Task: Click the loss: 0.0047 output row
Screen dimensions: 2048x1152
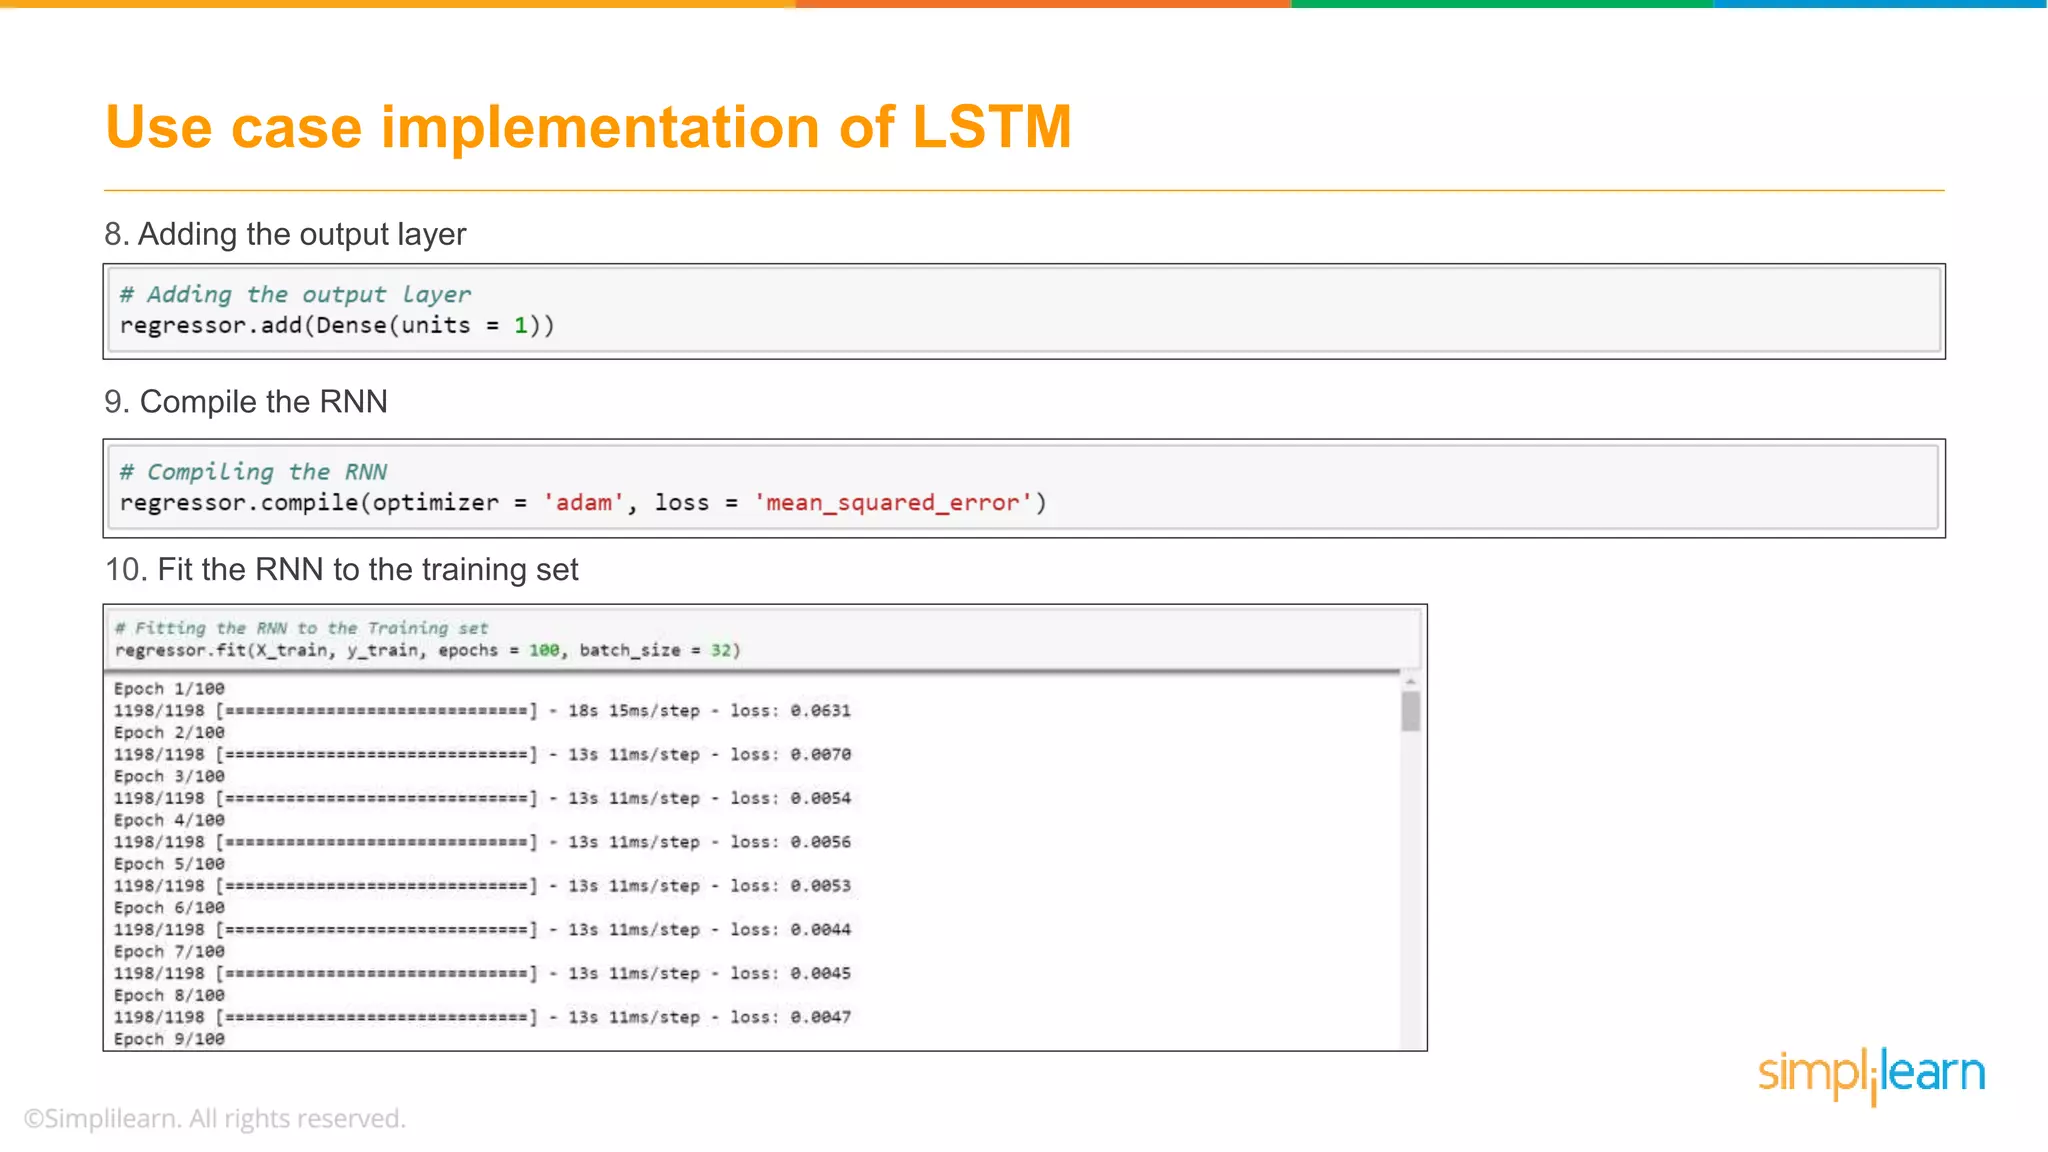Action: pos(482,1017)
